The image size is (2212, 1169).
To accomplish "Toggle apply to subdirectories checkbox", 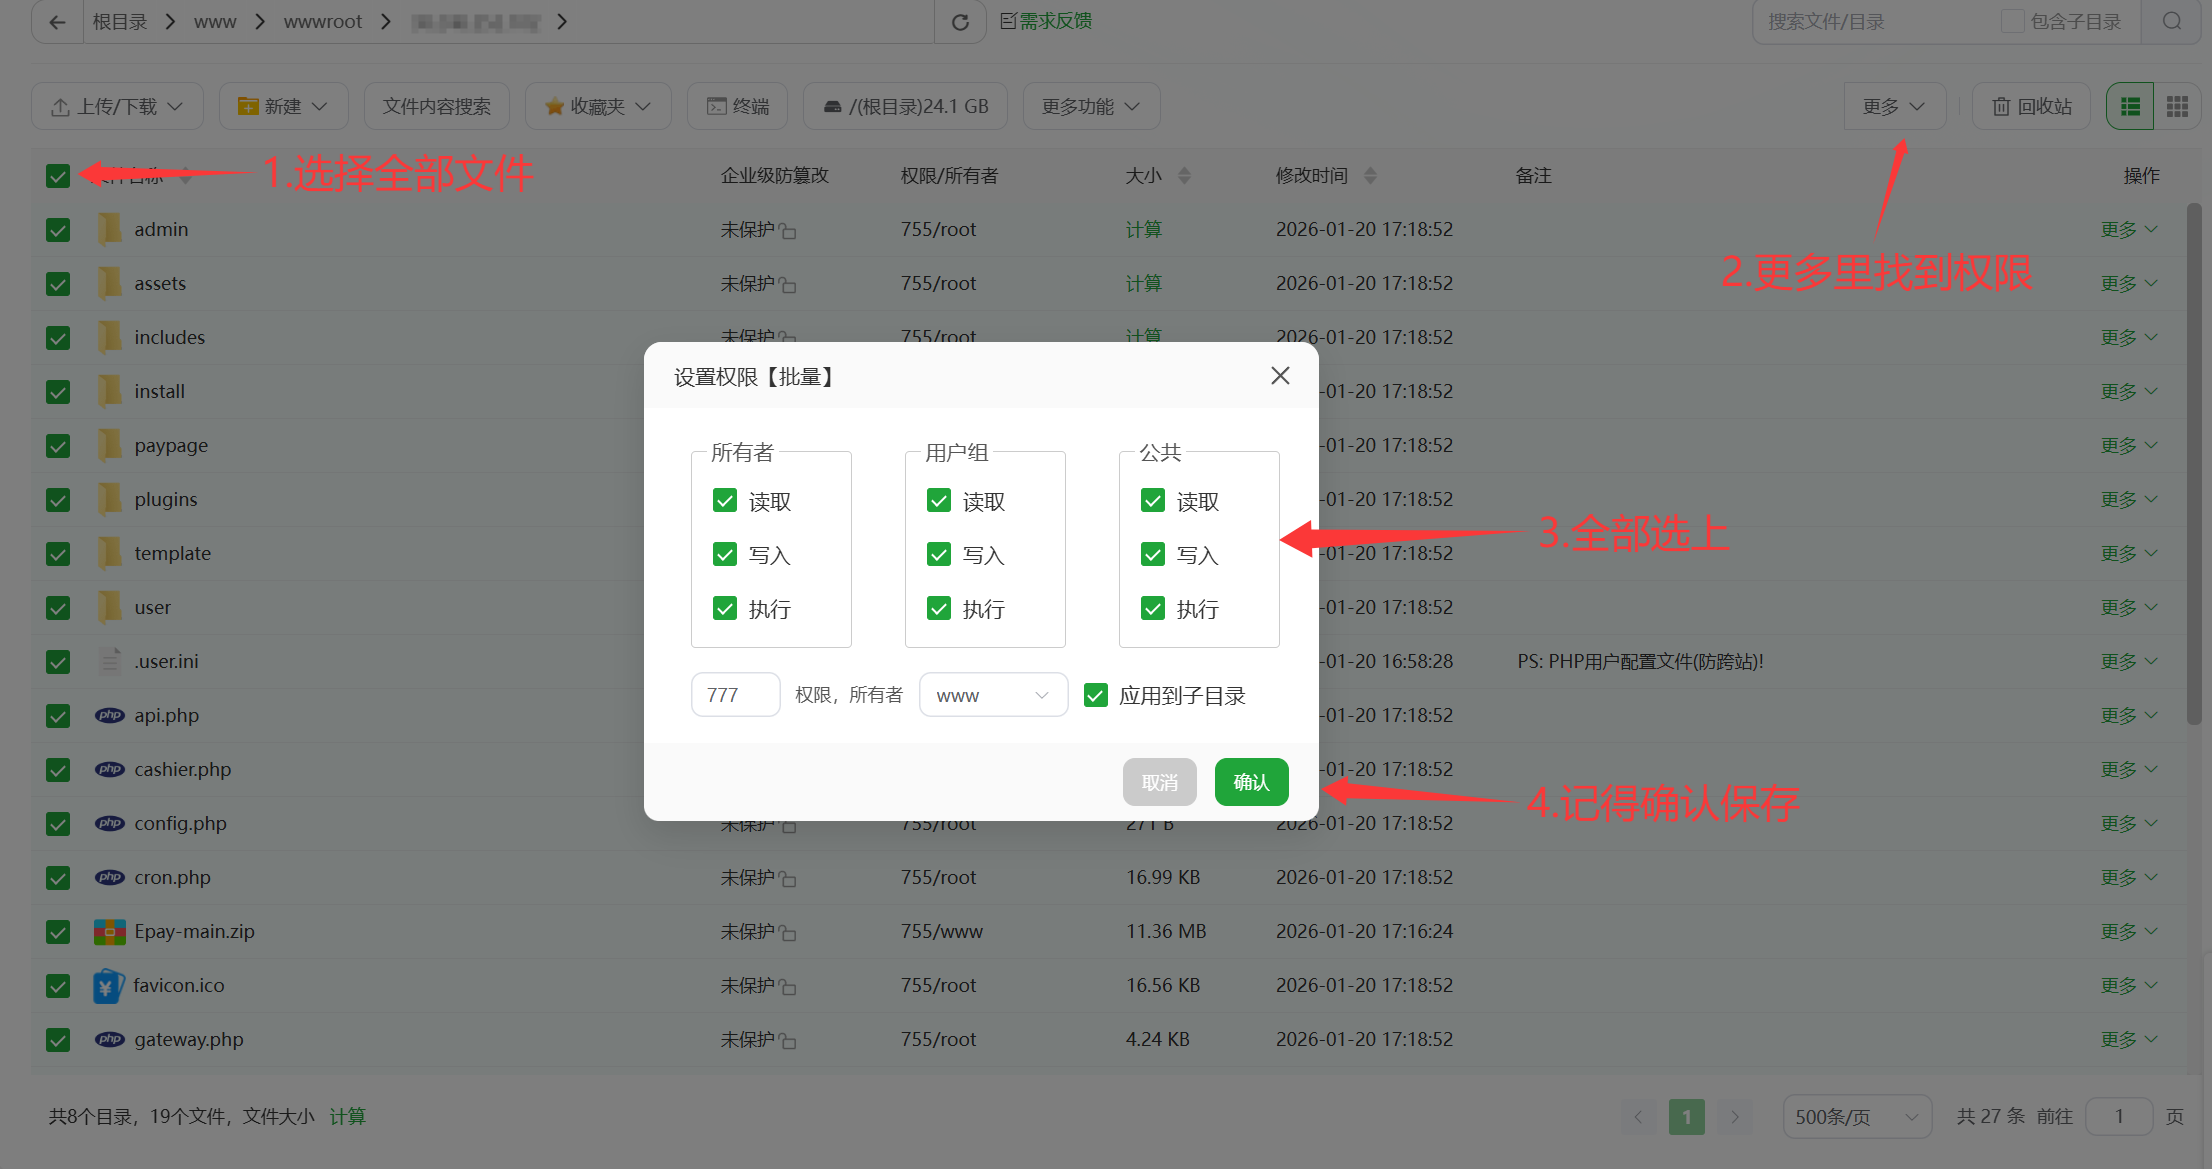I will [1096, 695].
